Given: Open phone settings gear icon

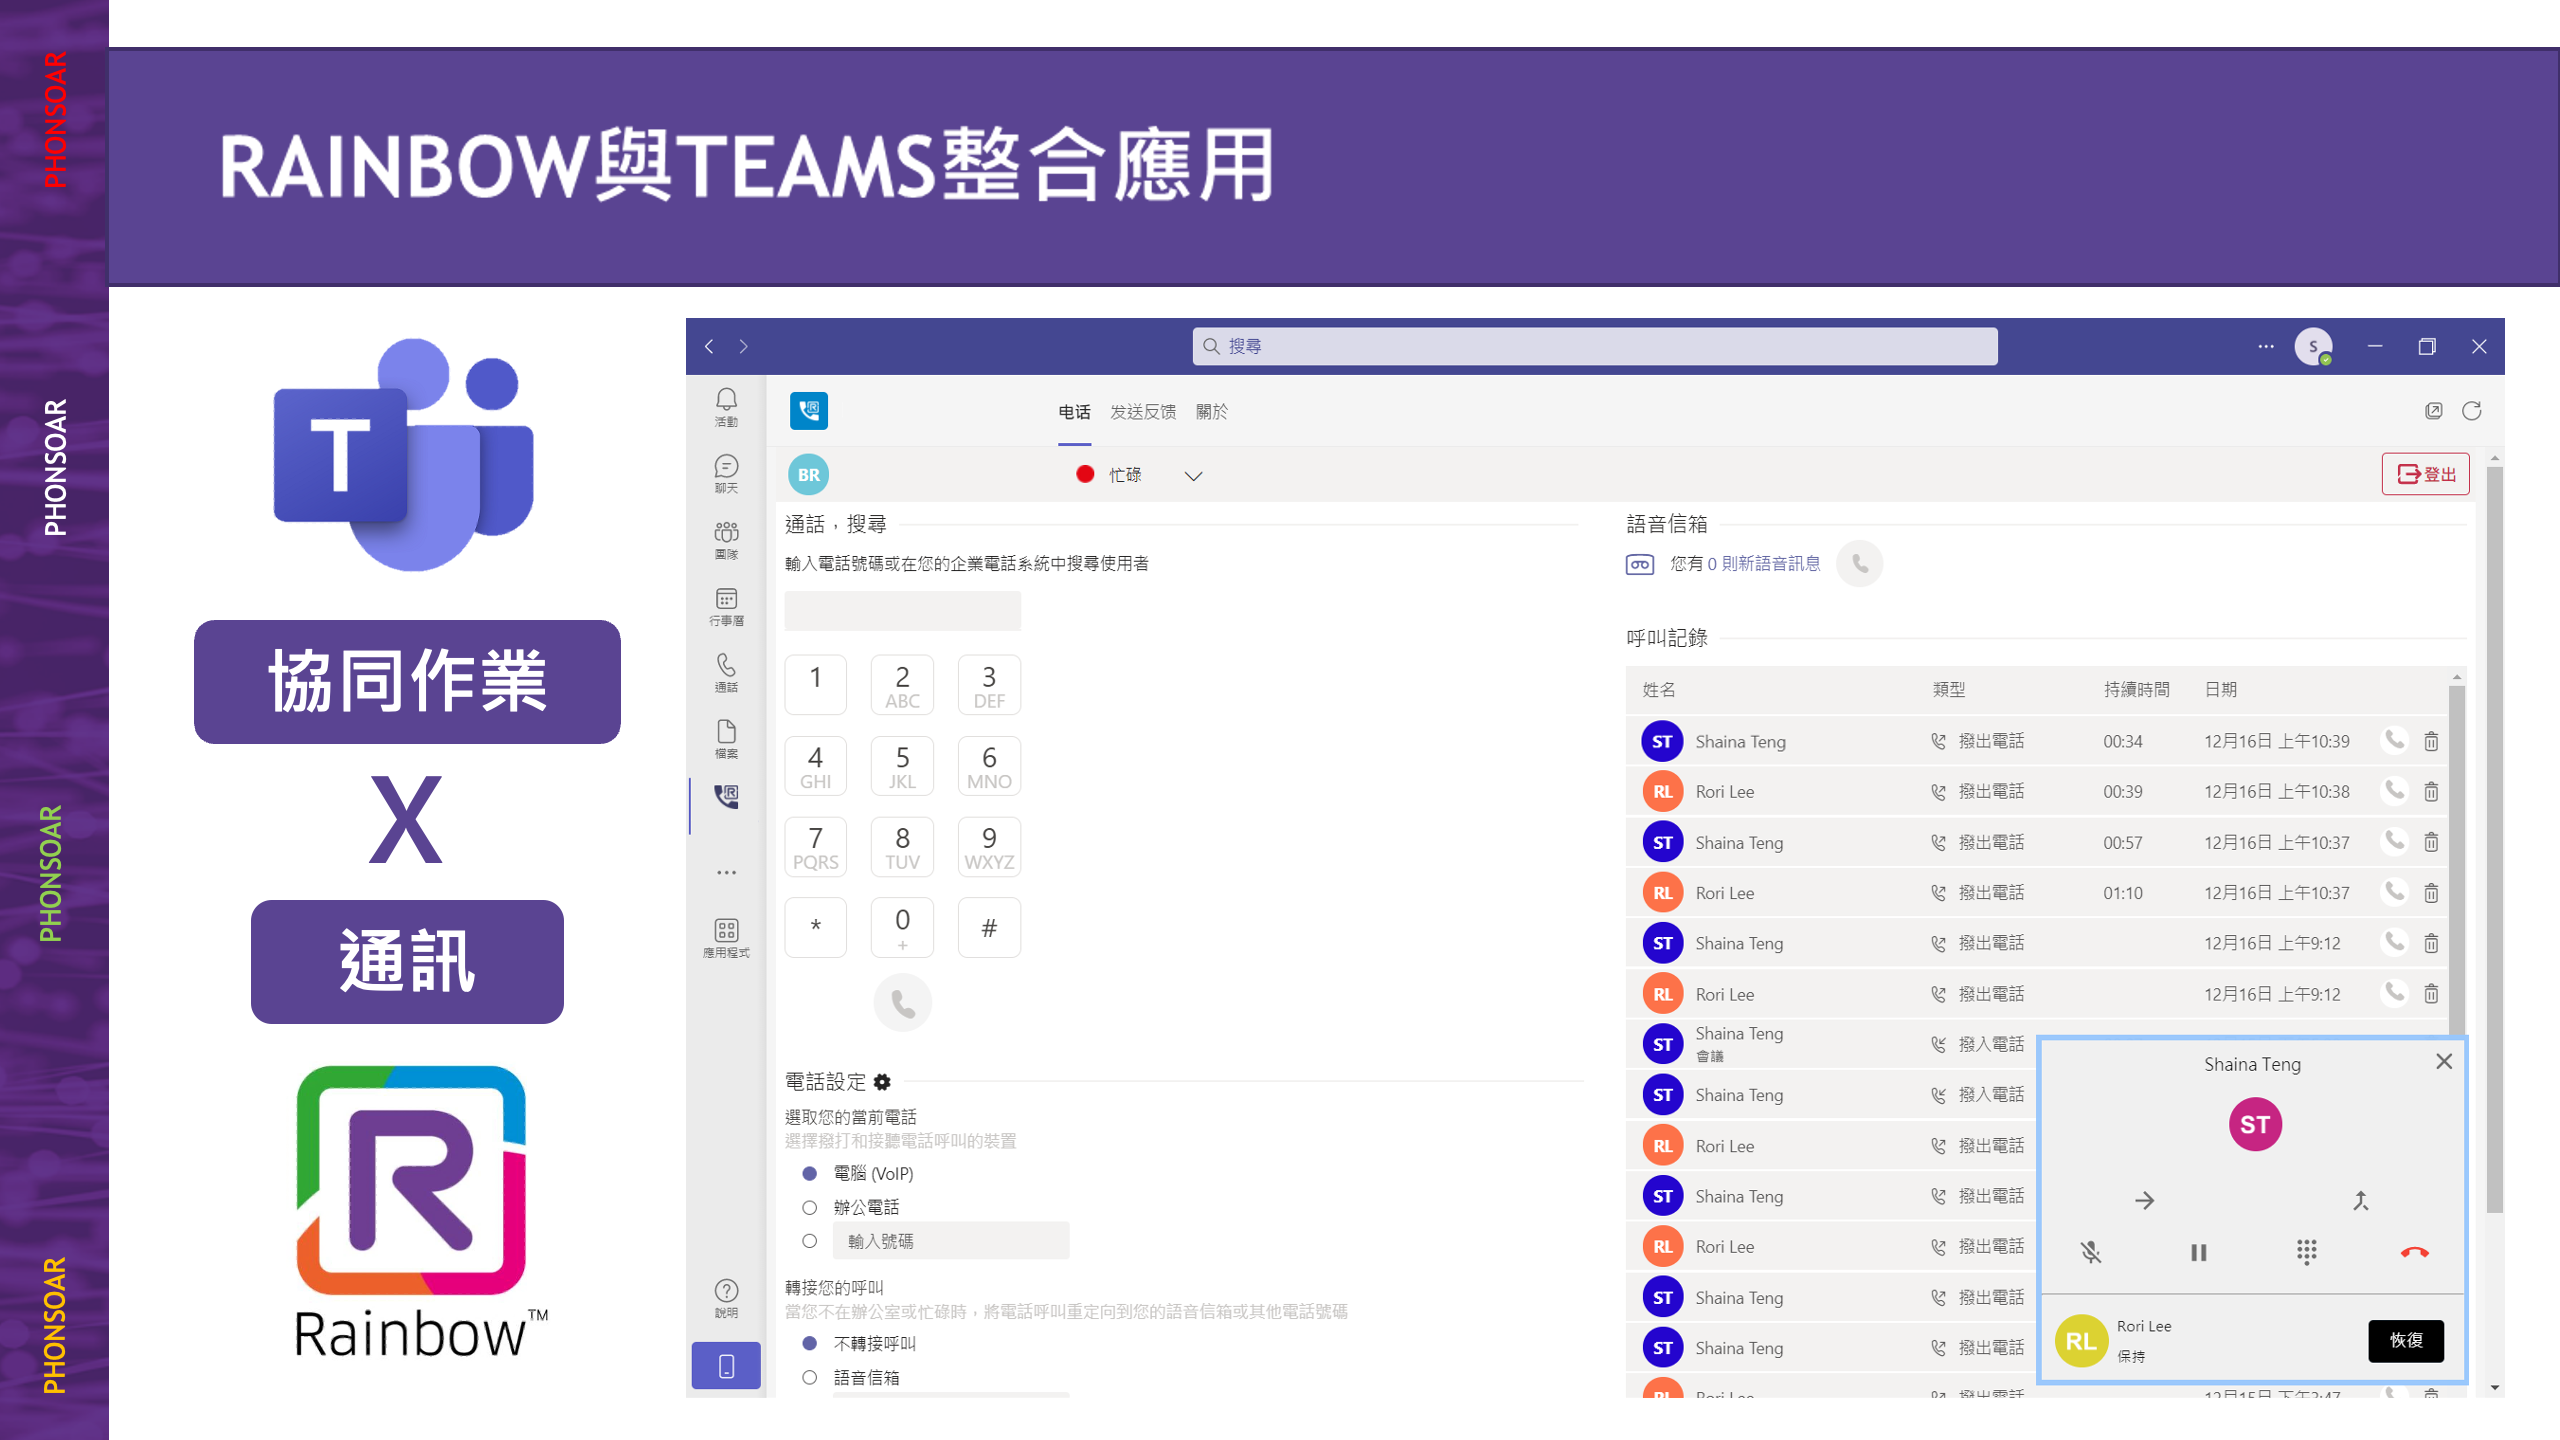Looking at the screenshot, I should [x=882, y=1082].
